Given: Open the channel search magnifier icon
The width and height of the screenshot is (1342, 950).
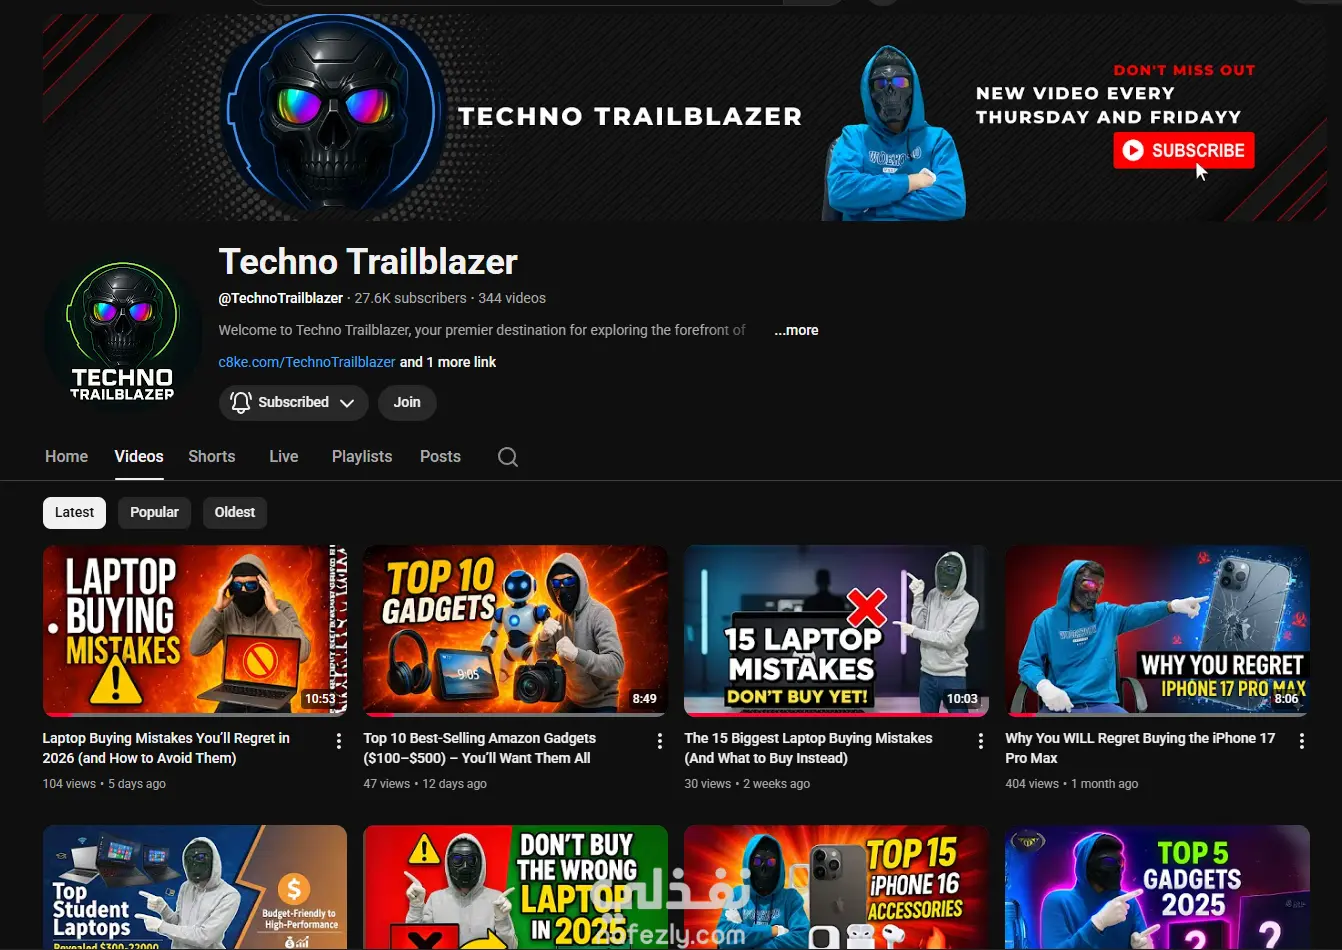Looking at the screenshot, I should (x=508, y=457).
